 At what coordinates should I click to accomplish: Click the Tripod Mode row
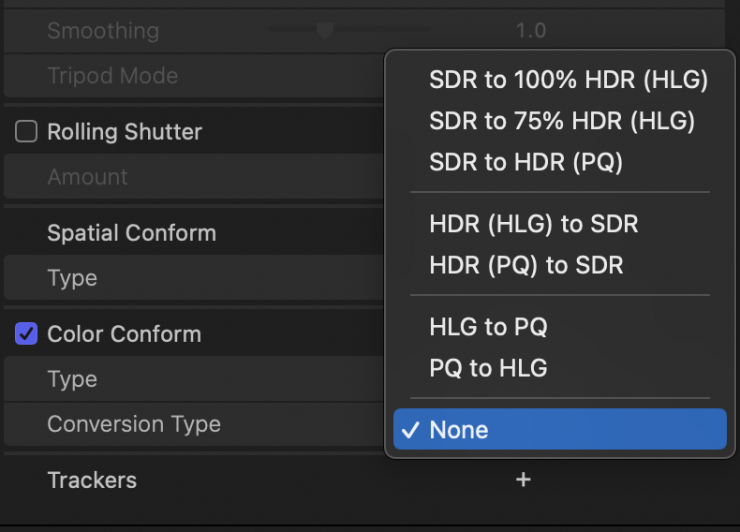click(x=112, y=76)
